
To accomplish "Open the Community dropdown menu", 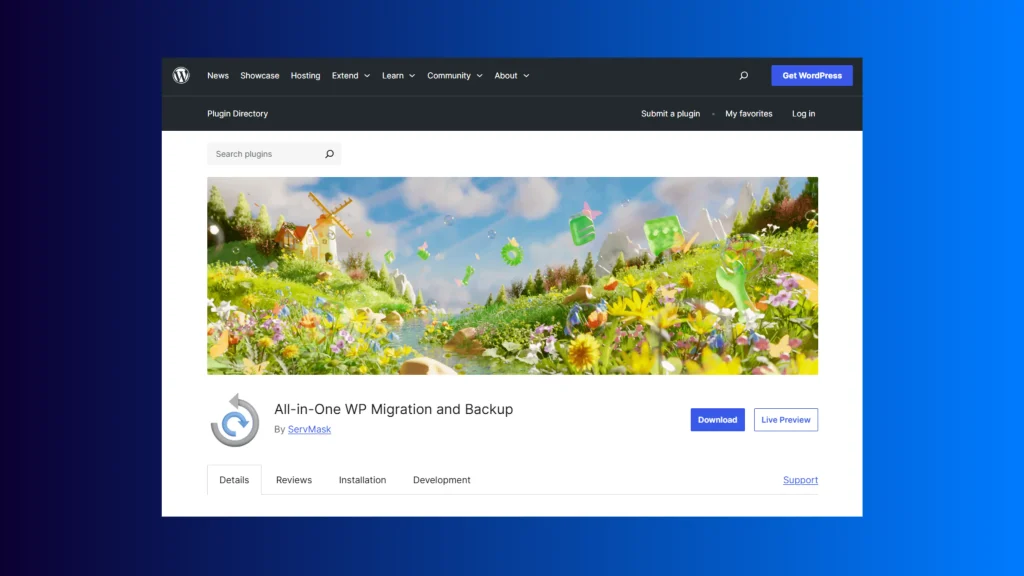I will point(454,76).
